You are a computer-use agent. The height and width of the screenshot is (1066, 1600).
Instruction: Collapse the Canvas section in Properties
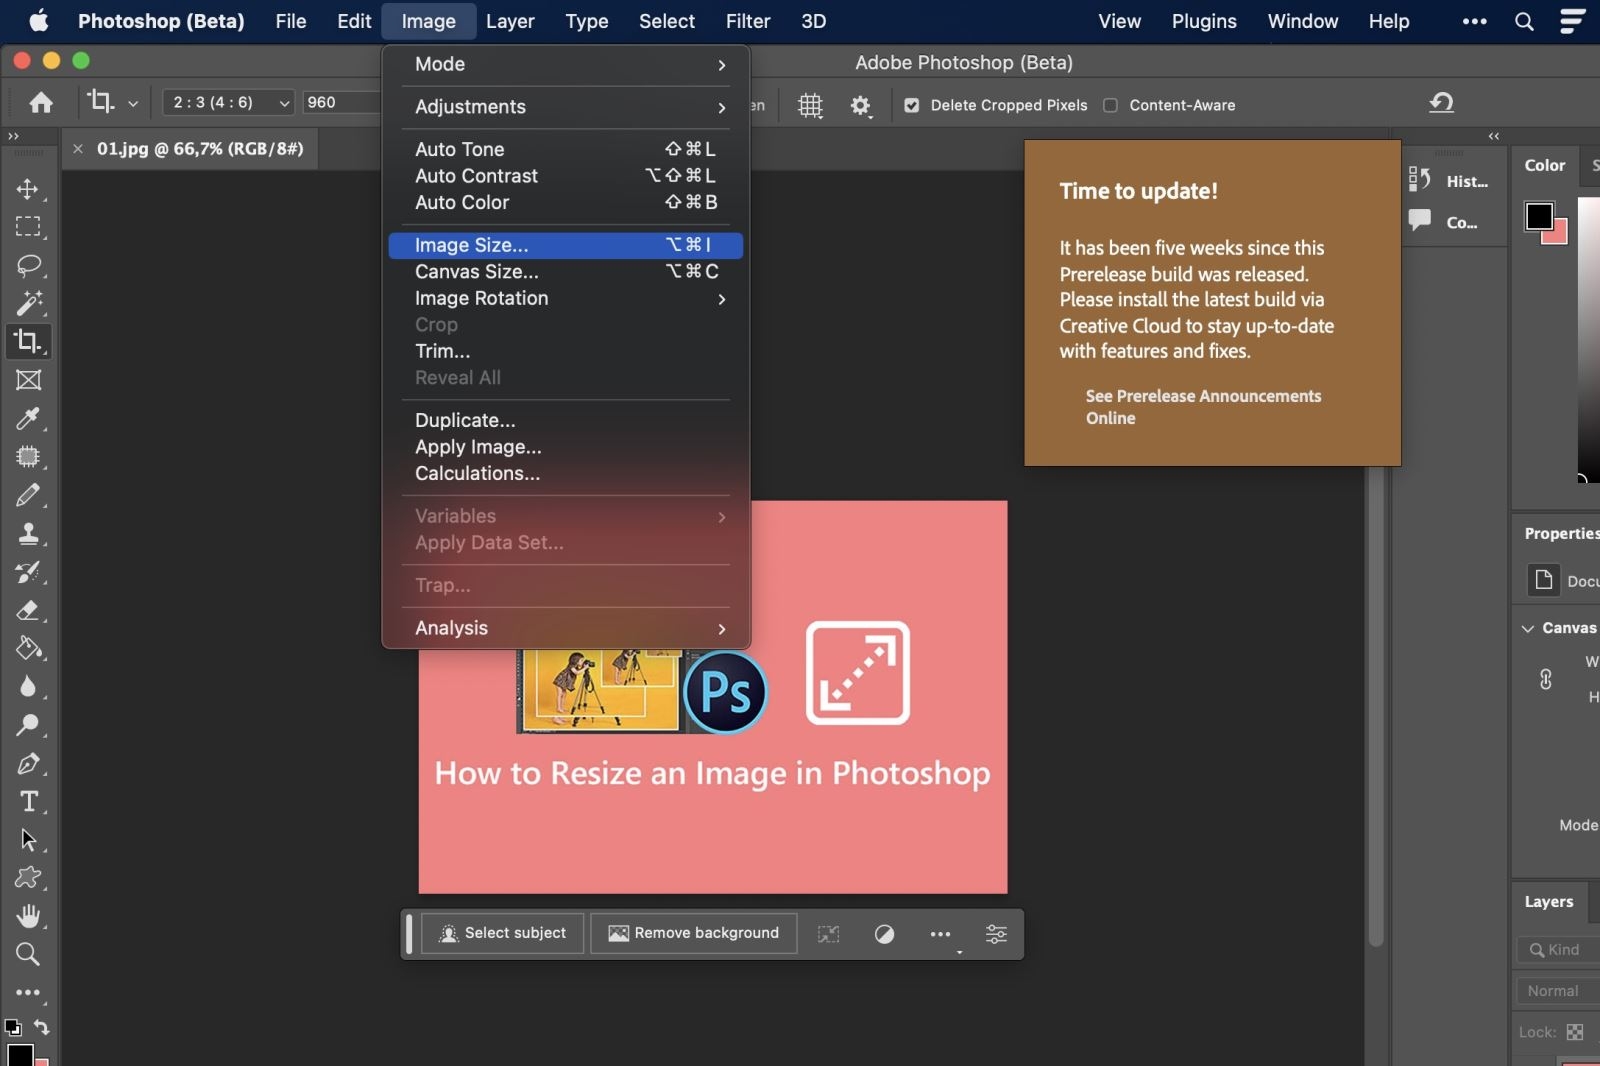pyautogui.click(x=1528, y=628)
